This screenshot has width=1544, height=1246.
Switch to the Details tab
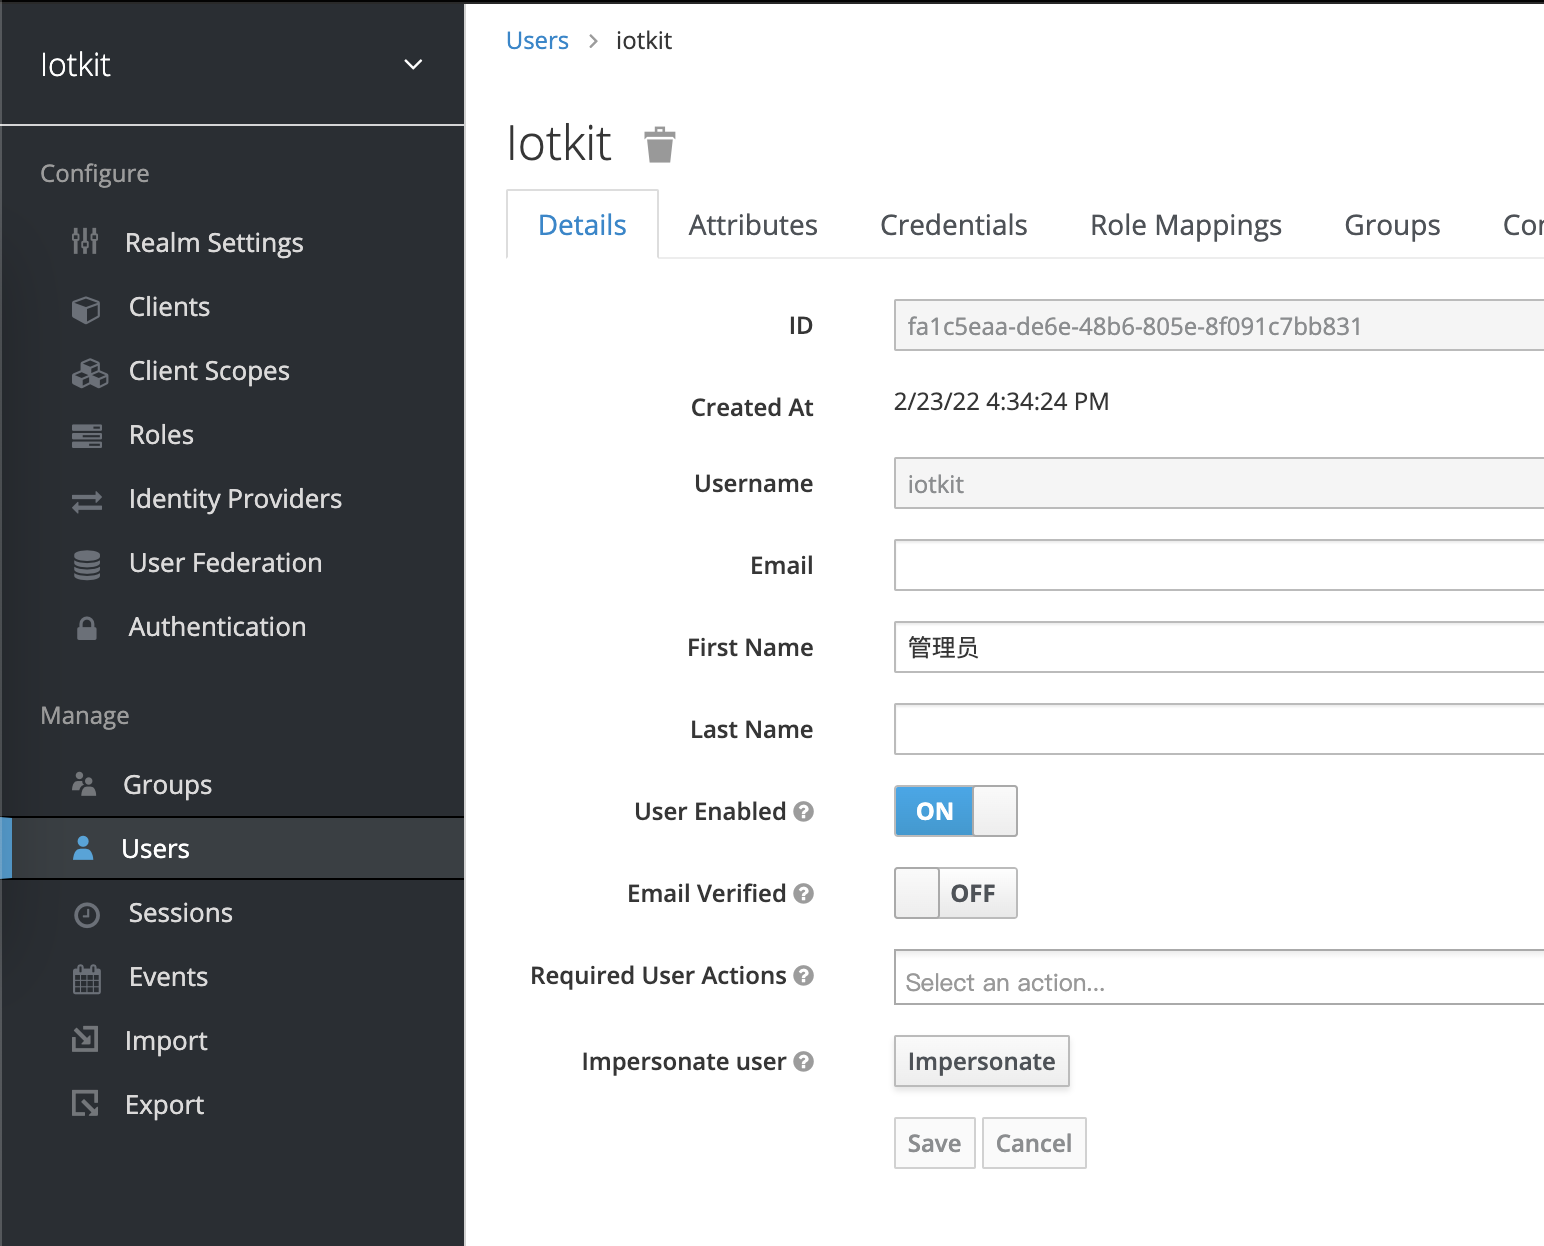click(x=582, y=224)
